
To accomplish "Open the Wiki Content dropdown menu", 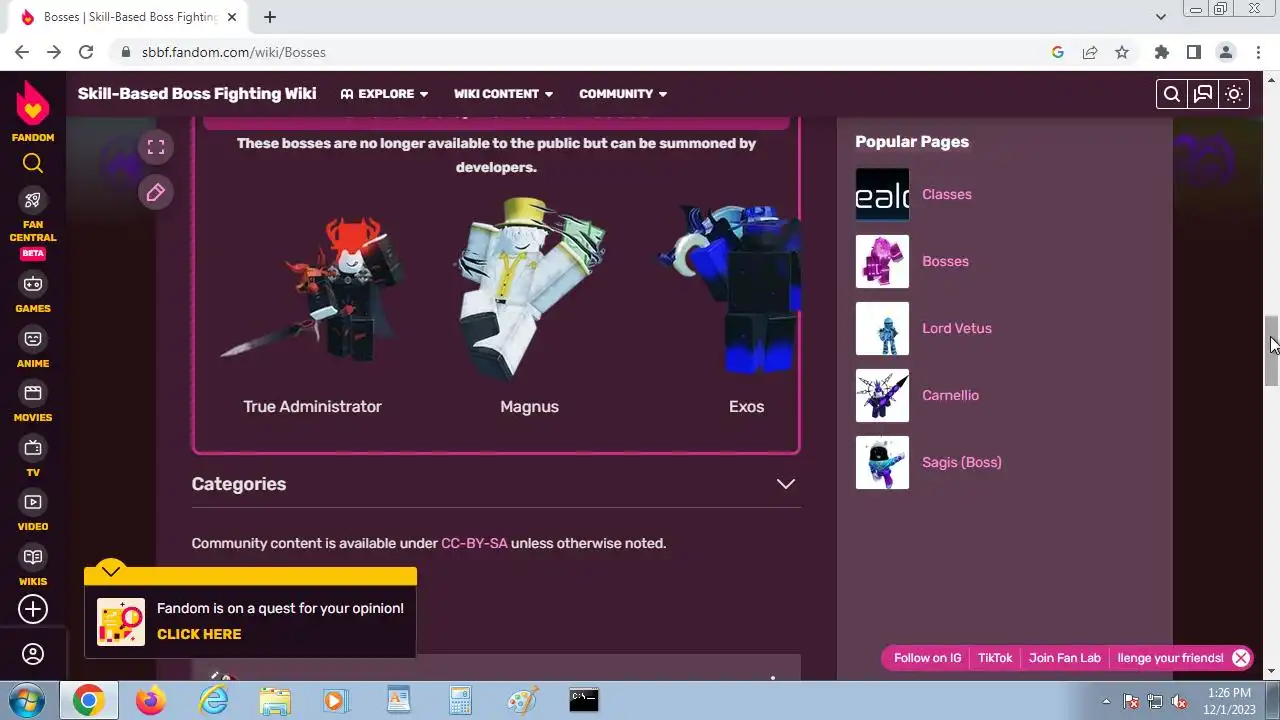I will click(x=503, y=94).
